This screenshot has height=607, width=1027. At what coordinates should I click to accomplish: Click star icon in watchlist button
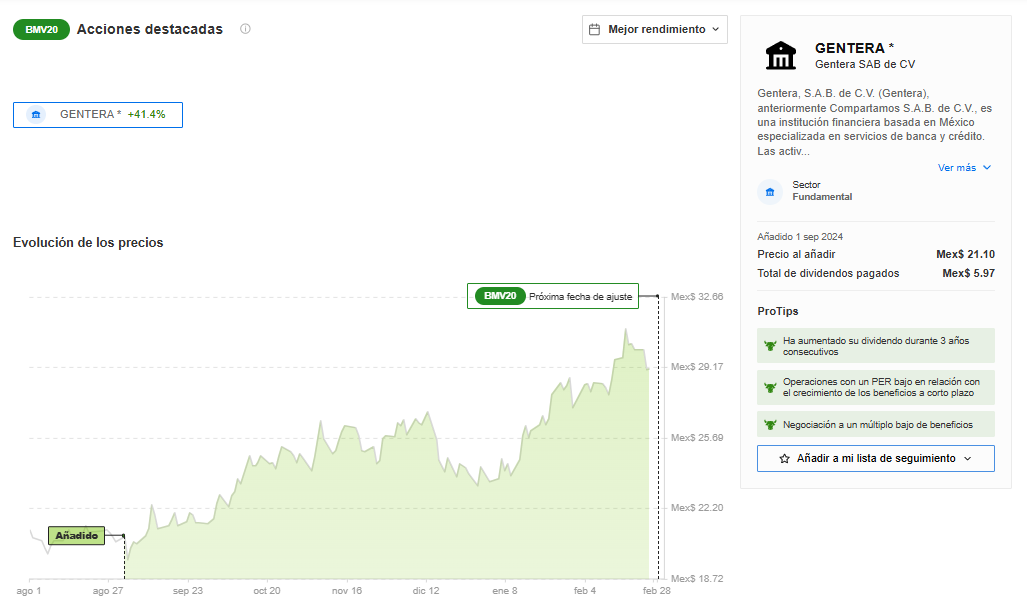click(785, 458)
